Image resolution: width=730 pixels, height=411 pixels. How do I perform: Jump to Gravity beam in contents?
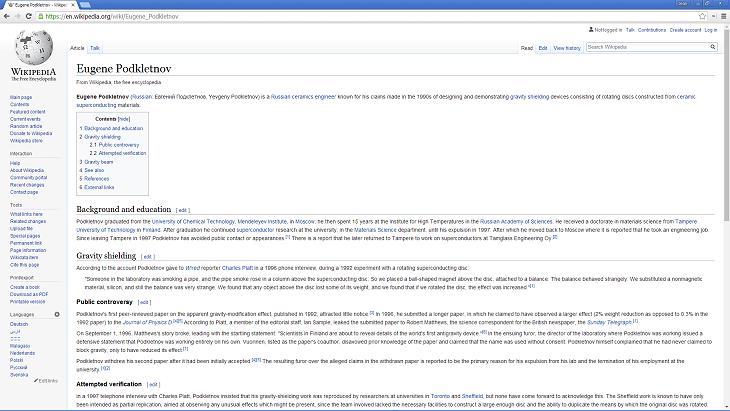pyautogui.click(x=99, y=162)
